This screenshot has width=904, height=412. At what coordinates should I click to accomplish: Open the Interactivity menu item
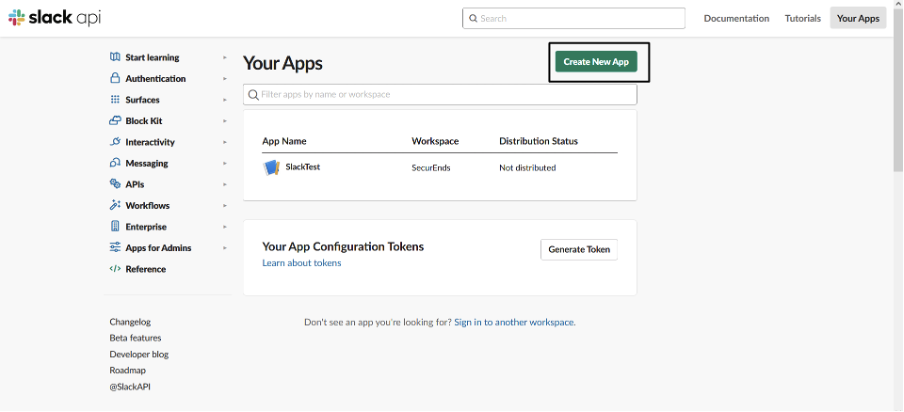(150, 142)
